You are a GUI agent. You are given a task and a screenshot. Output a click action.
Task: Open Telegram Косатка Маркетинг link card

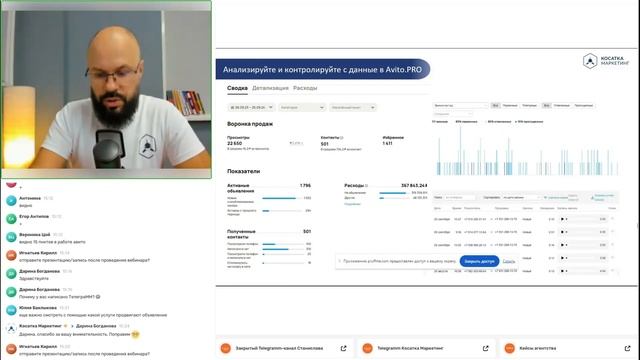[427, 348]
